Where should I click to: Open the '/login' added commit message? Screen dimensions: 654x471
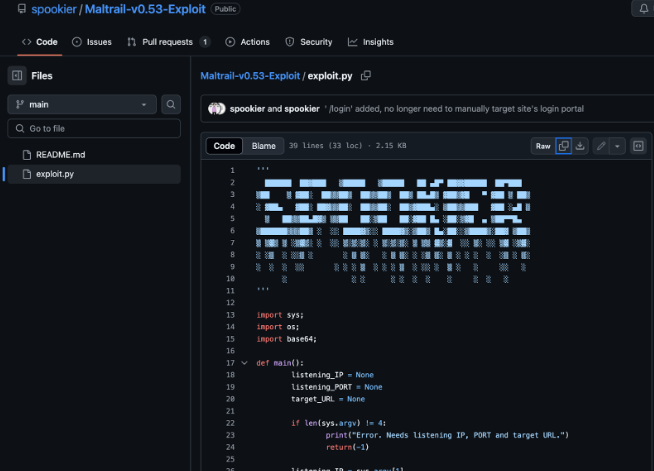pos(454,109)
